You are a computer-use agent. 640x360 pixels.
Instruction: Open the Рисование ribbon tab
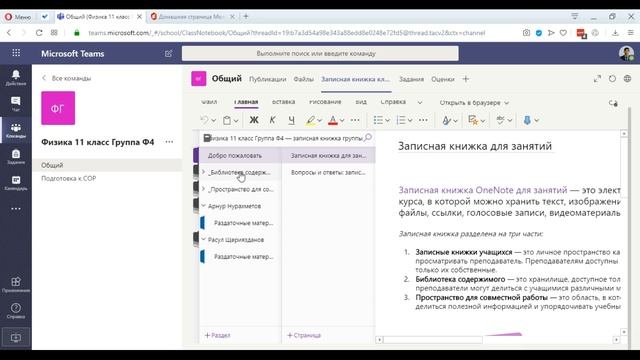(x=325, y=102)
